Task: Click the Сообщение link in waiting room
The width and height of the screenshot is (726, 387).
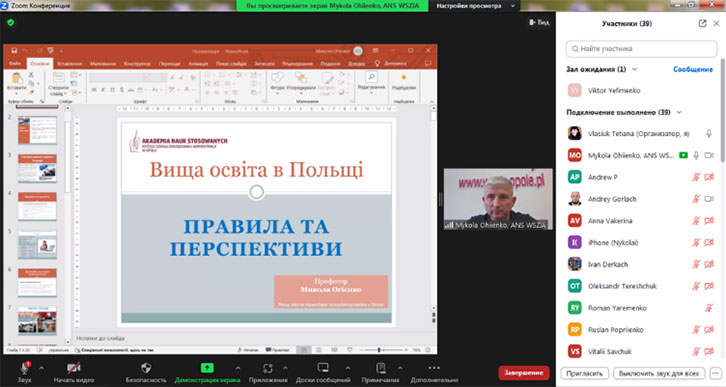Action: click(x=693, y=69)
